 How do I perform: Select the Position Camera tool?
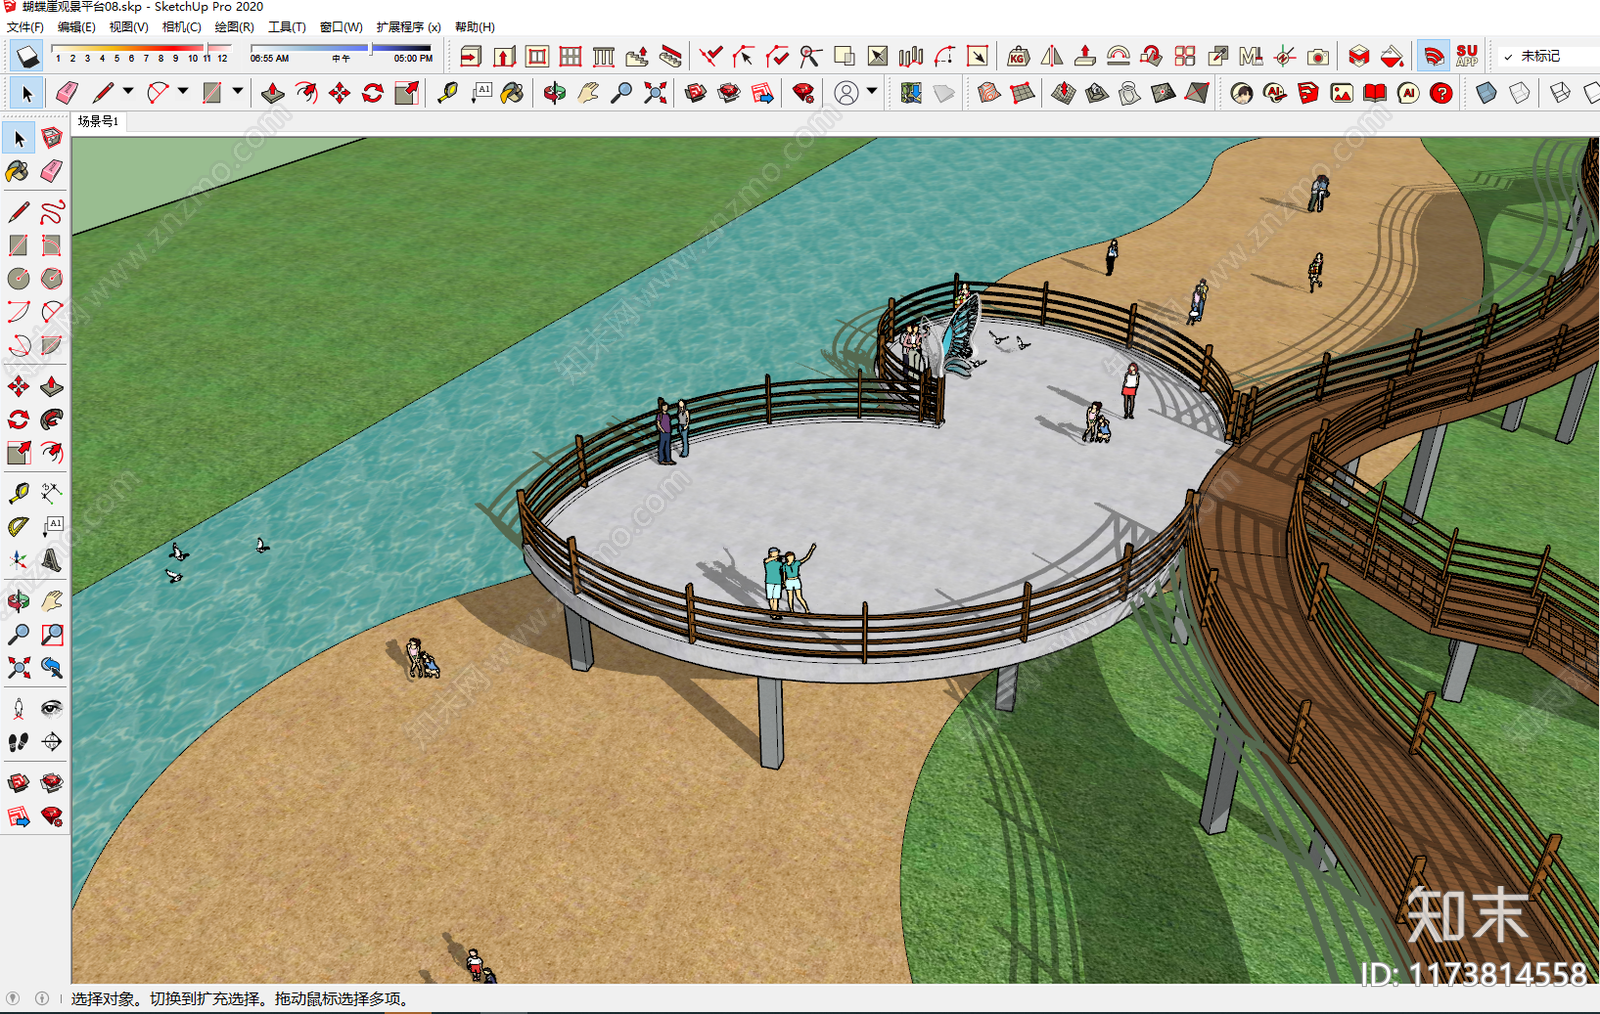(x=19, y=709)
